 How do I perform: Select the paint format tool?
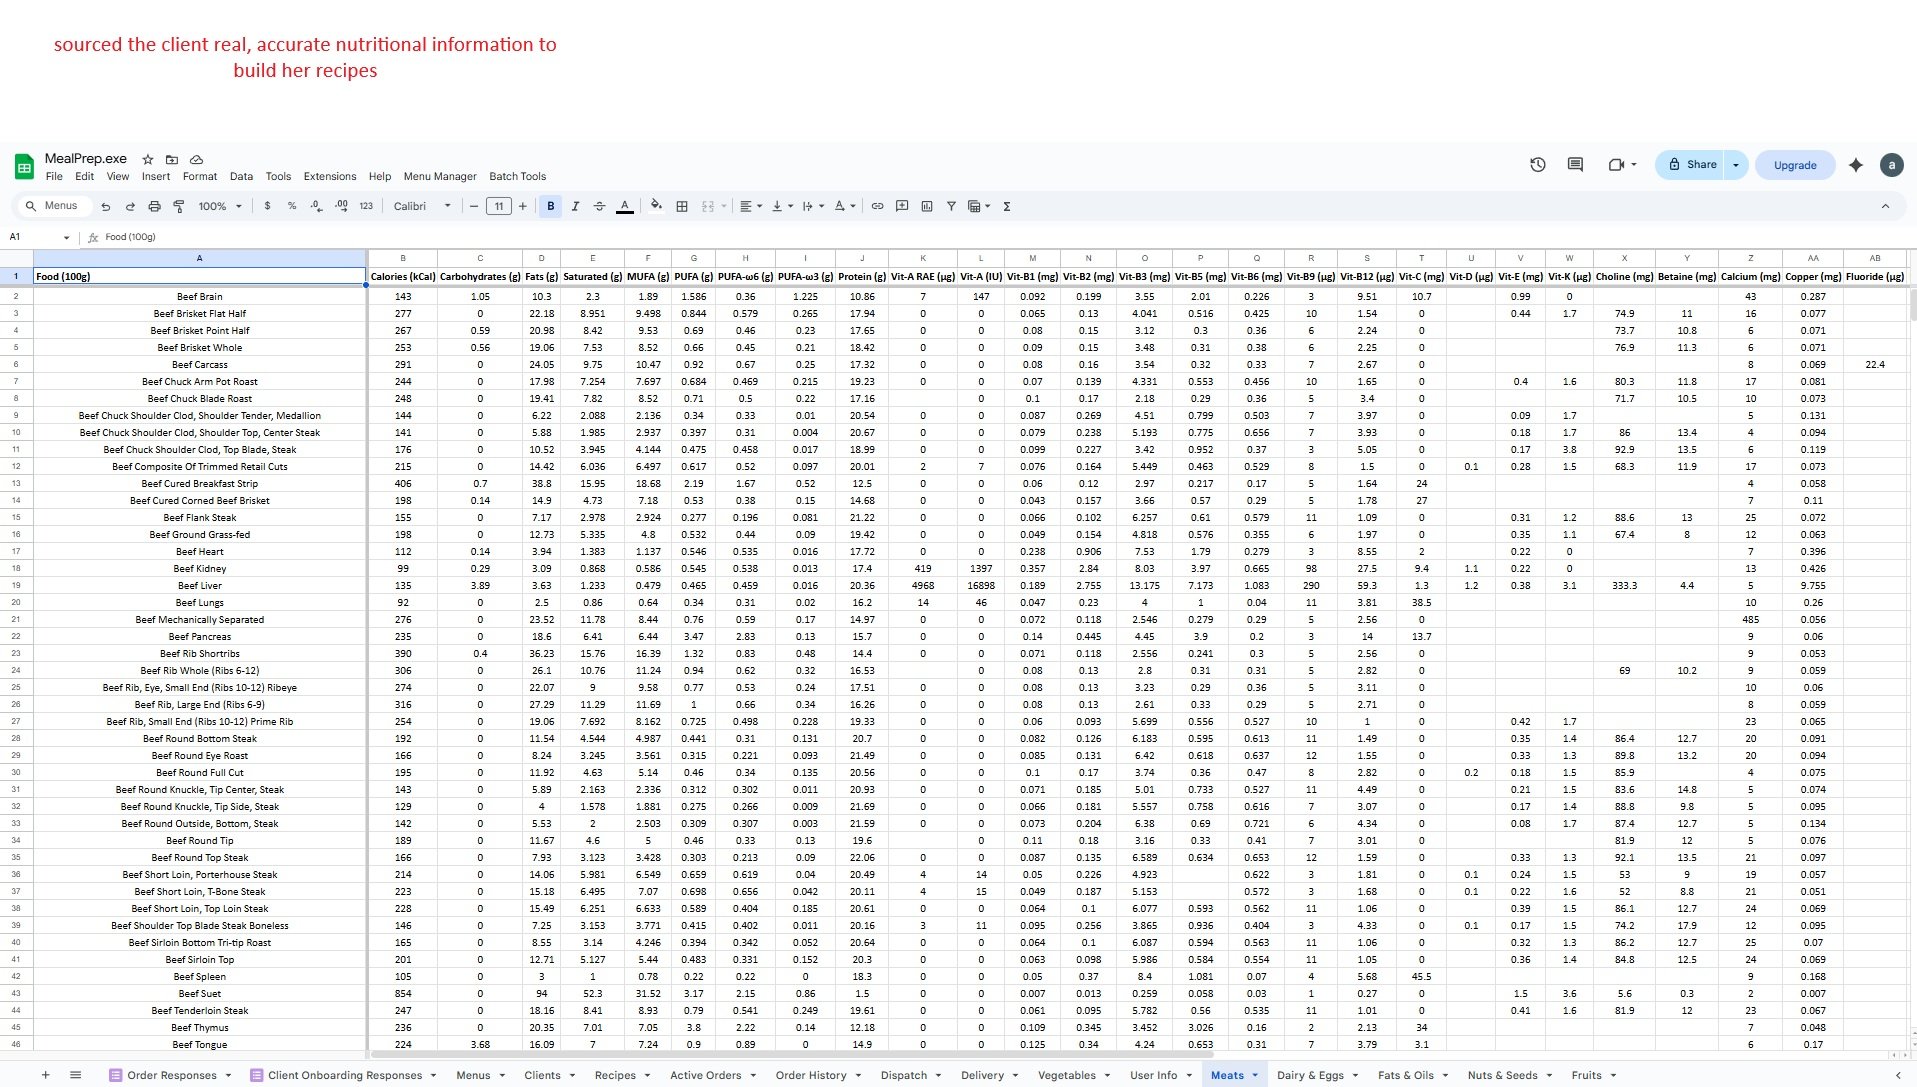179,206
